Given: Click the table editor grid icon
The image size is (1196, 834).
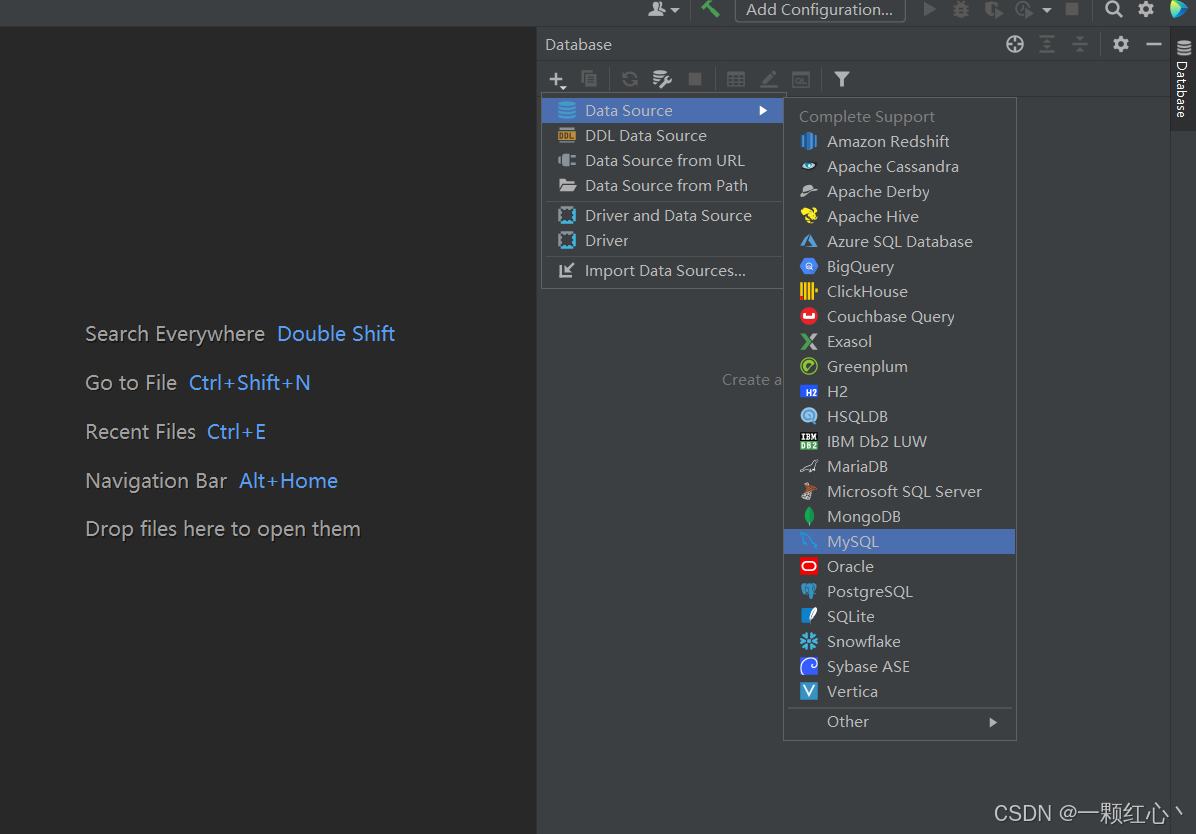Looking at the screenshot, I should tap(736, 79).
